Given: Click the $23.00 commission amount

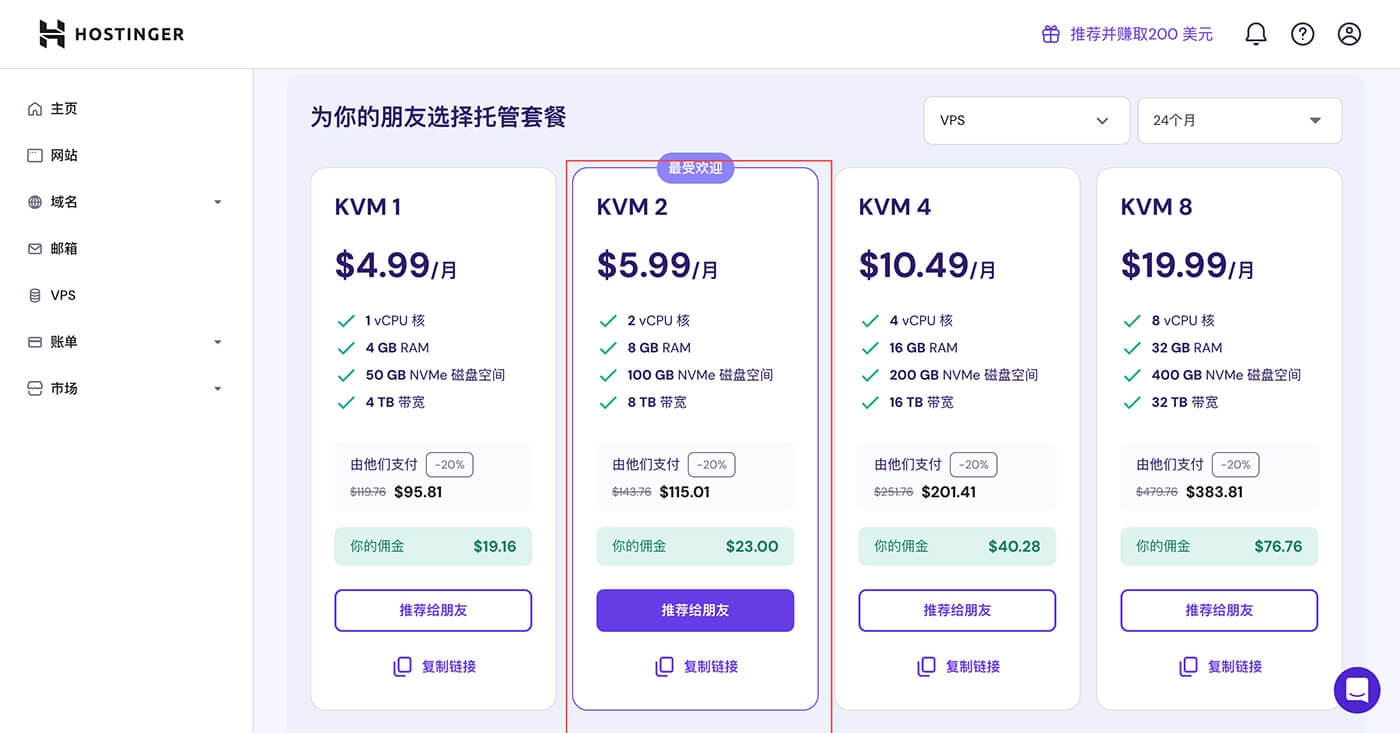Looking at the screenshot, I should 752,546.
